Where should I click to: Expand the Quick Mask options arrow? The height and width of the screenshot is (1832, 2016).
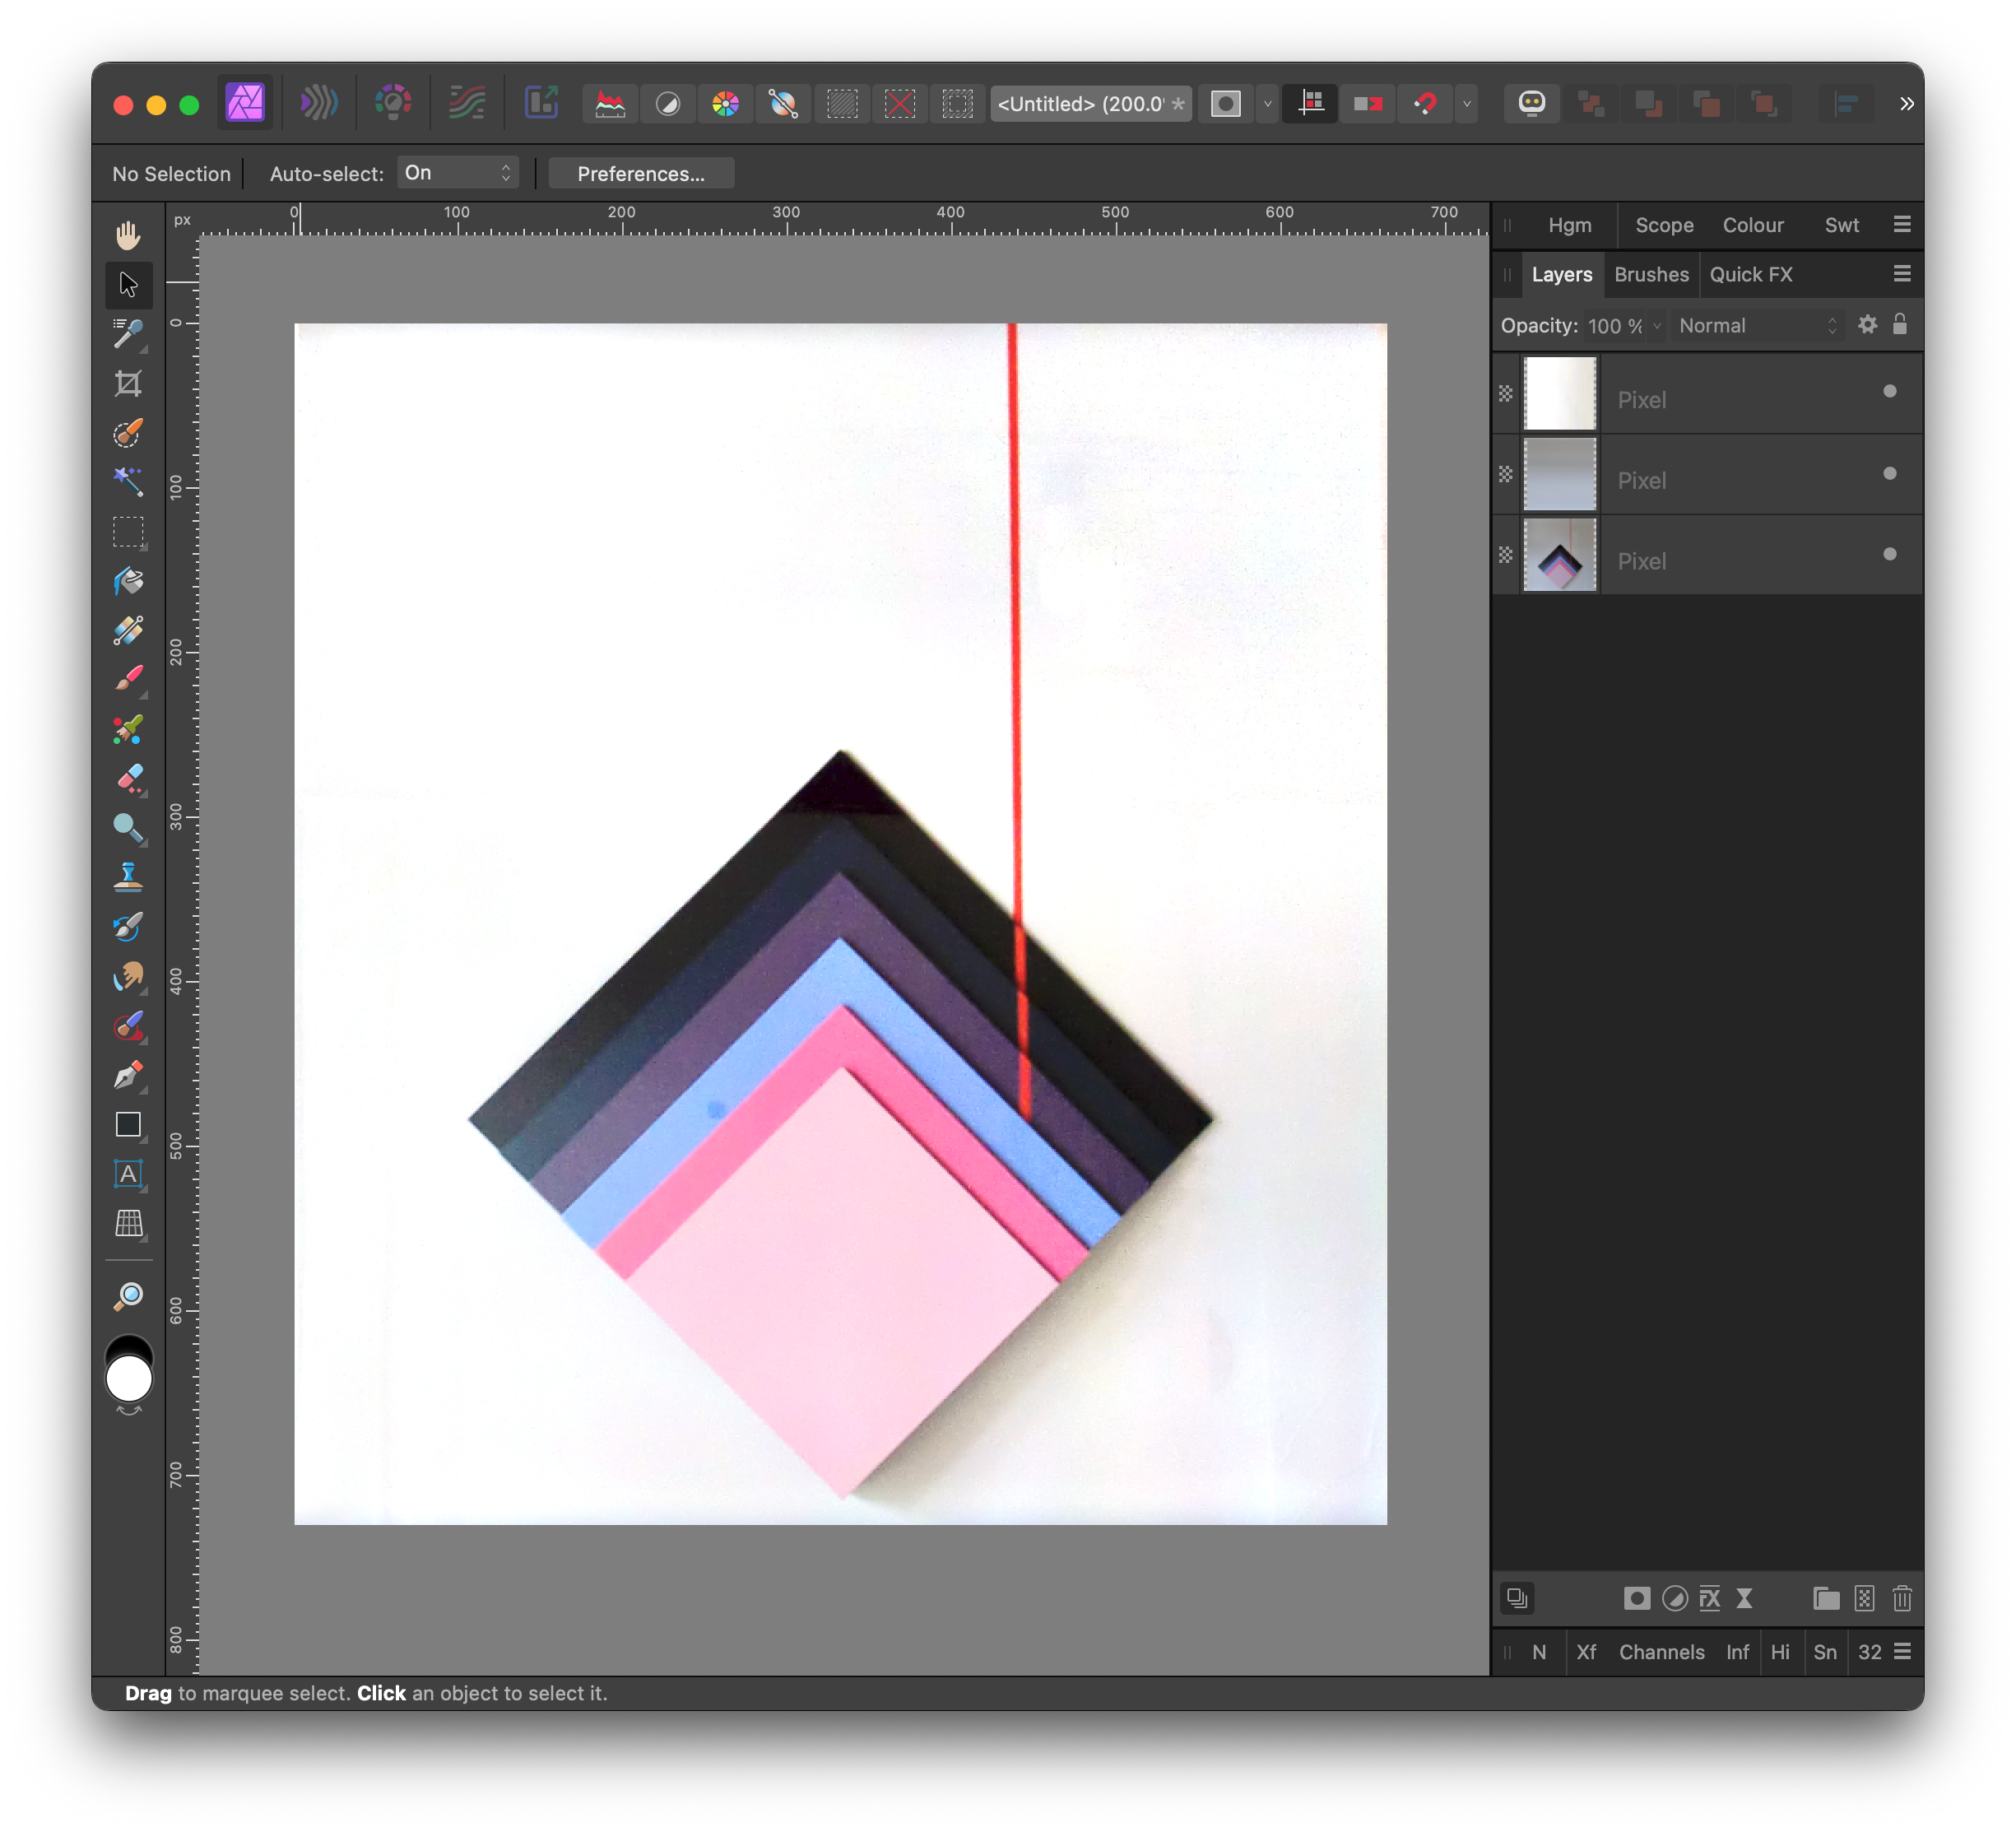tap(1267, 103)
